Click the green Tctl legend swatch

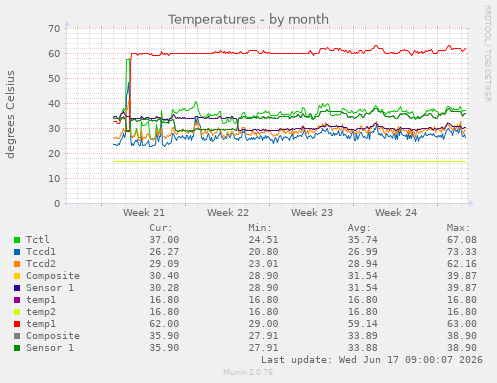tap(17, 240)
